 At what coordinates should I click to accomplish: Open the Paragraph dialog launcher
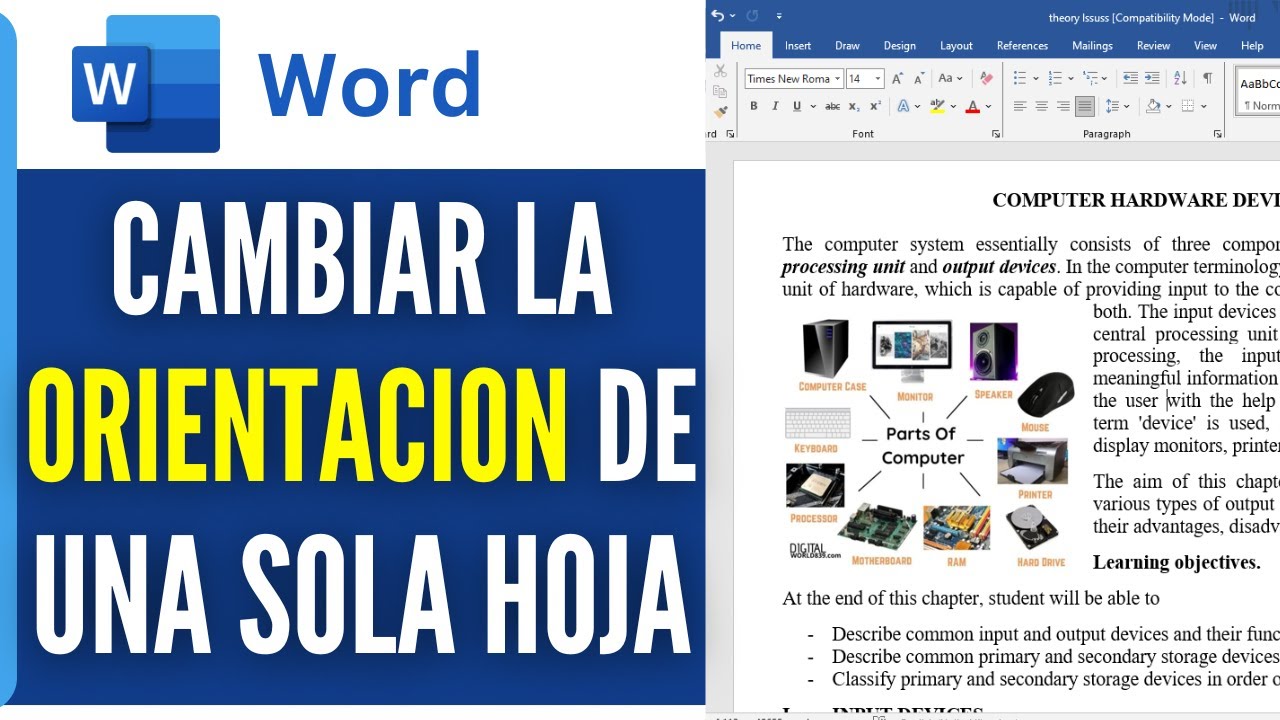[x=1216, y=134]
